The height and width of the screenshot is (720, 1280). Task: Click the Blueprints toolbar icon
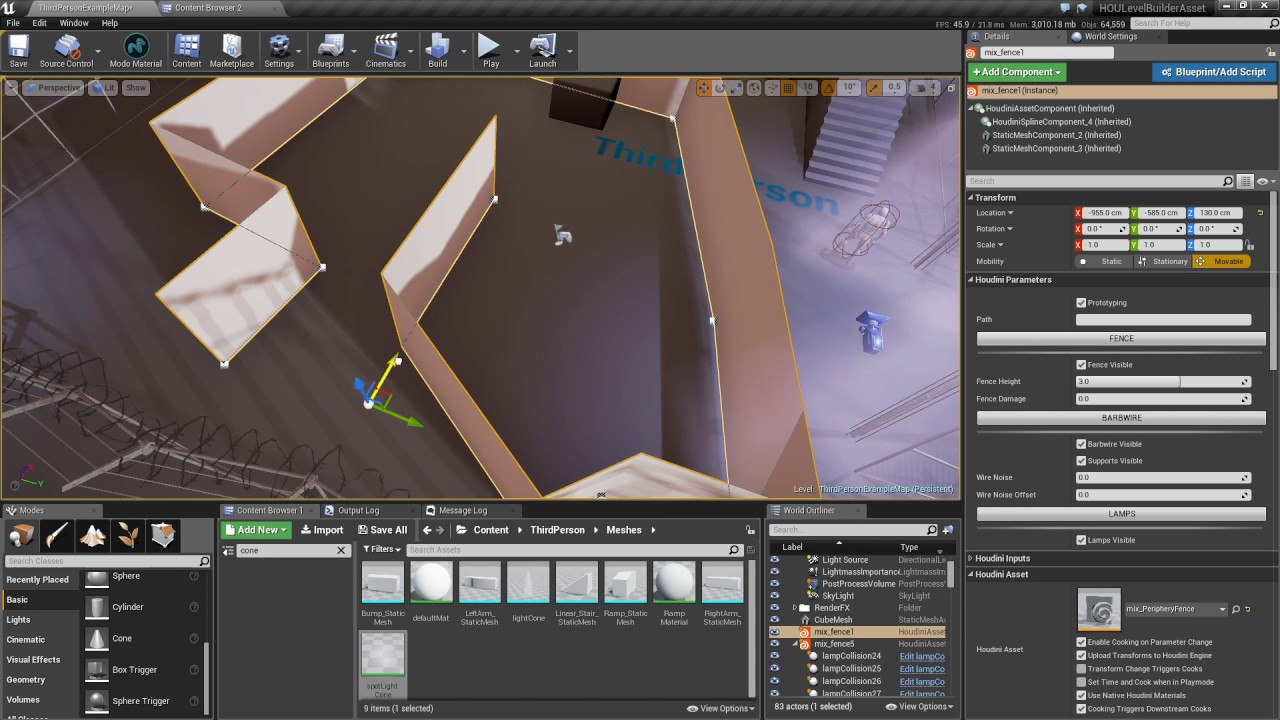[x=330, y=50]
